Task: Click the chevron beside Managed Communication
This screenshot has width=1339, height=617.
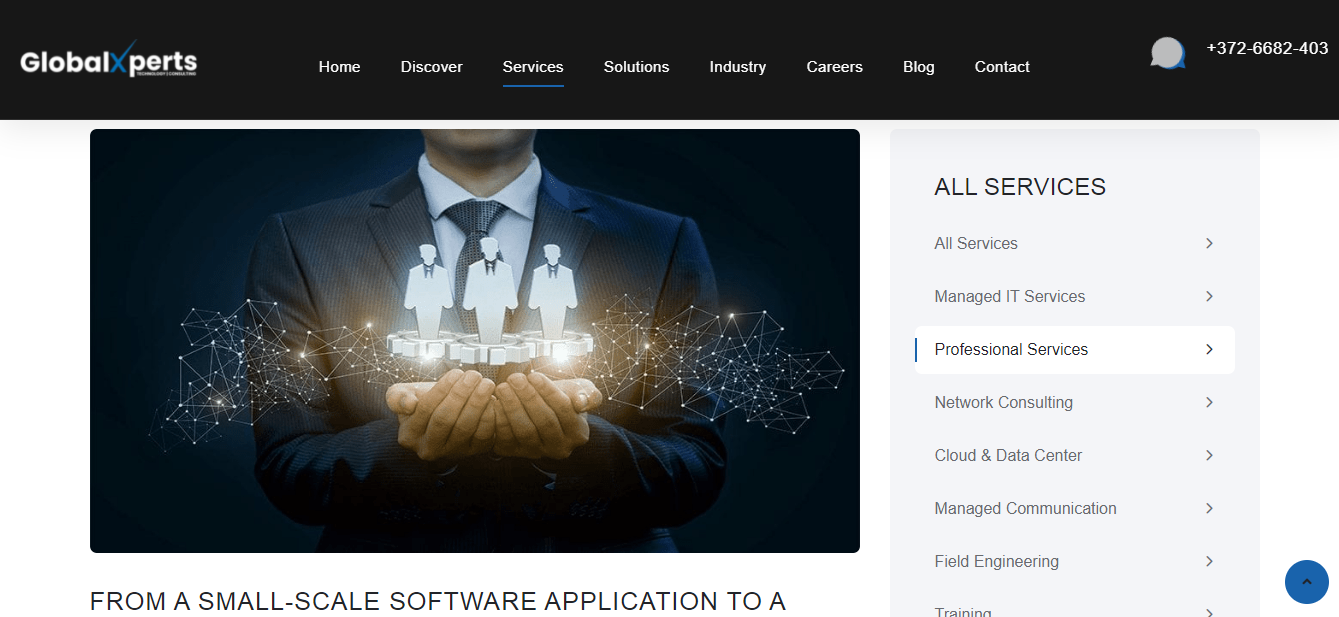Action: [x=1209, y=508]
